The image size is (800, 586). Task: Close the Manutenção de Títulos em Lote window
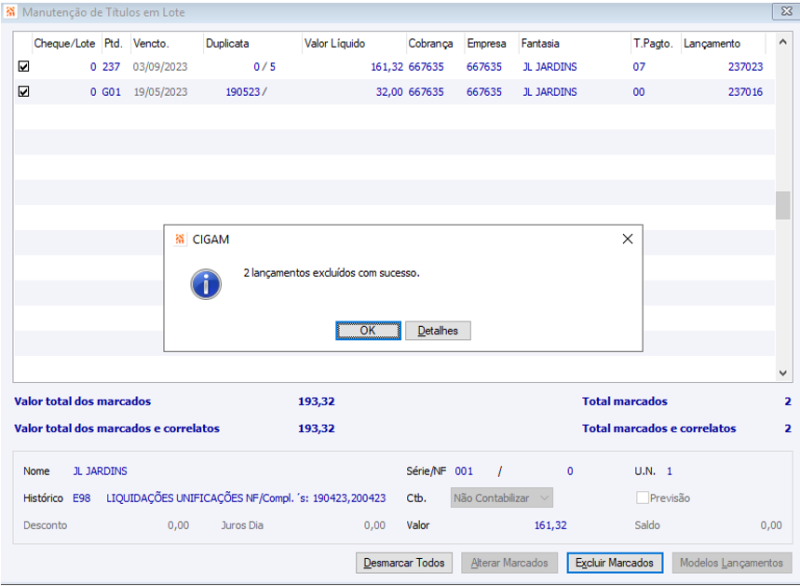tap(787, 11)
